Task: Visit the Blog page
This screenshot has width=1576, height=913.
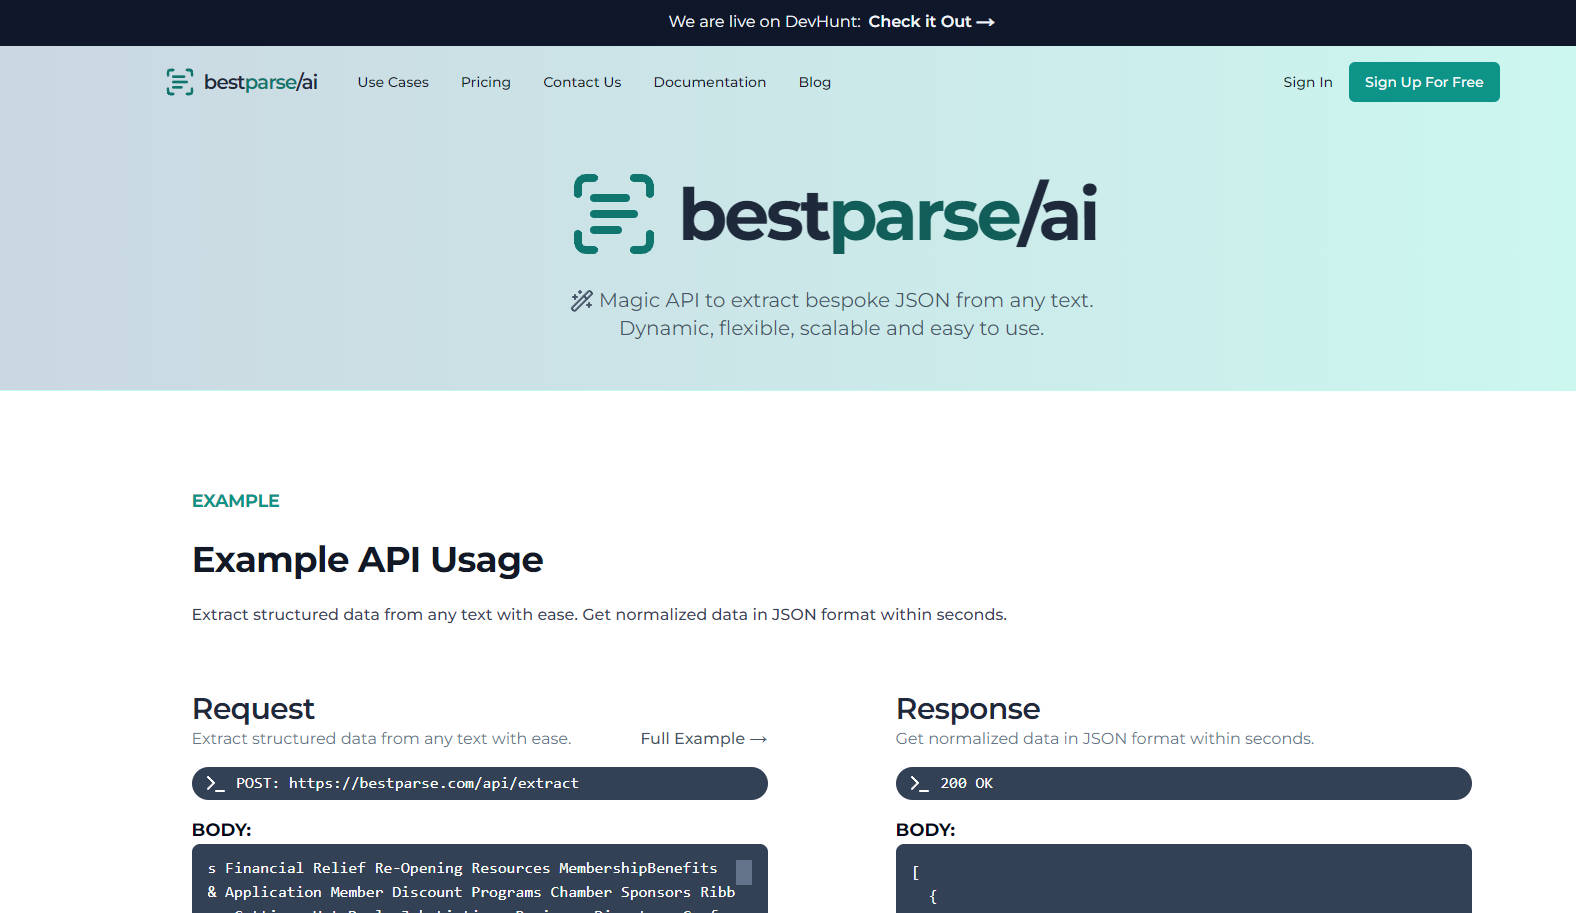Action: [815, 82]
